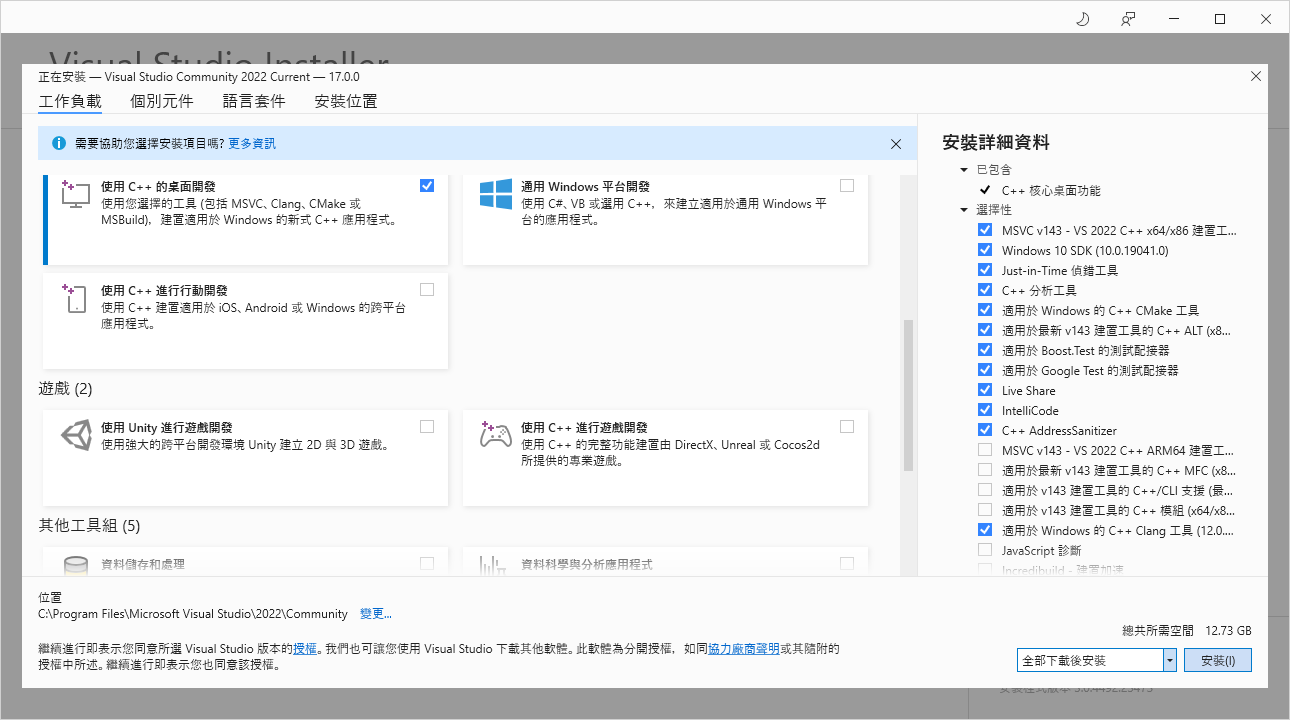This screenshot has width=1290, height=720.
Task: Click the workloads list vertical scrollbar
Action: pos(909,395)
